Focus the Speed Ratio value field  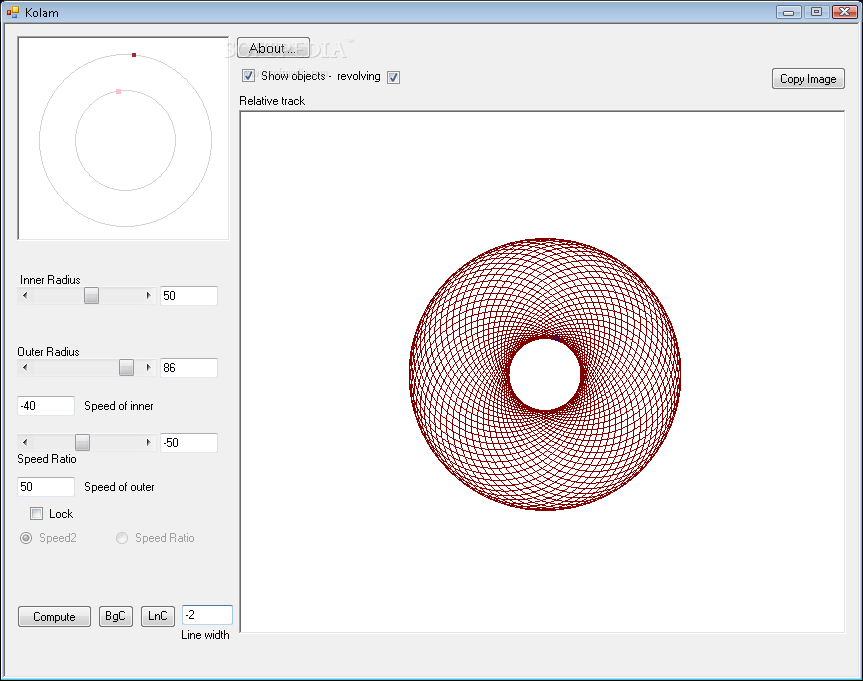click(x=189, y=443)
